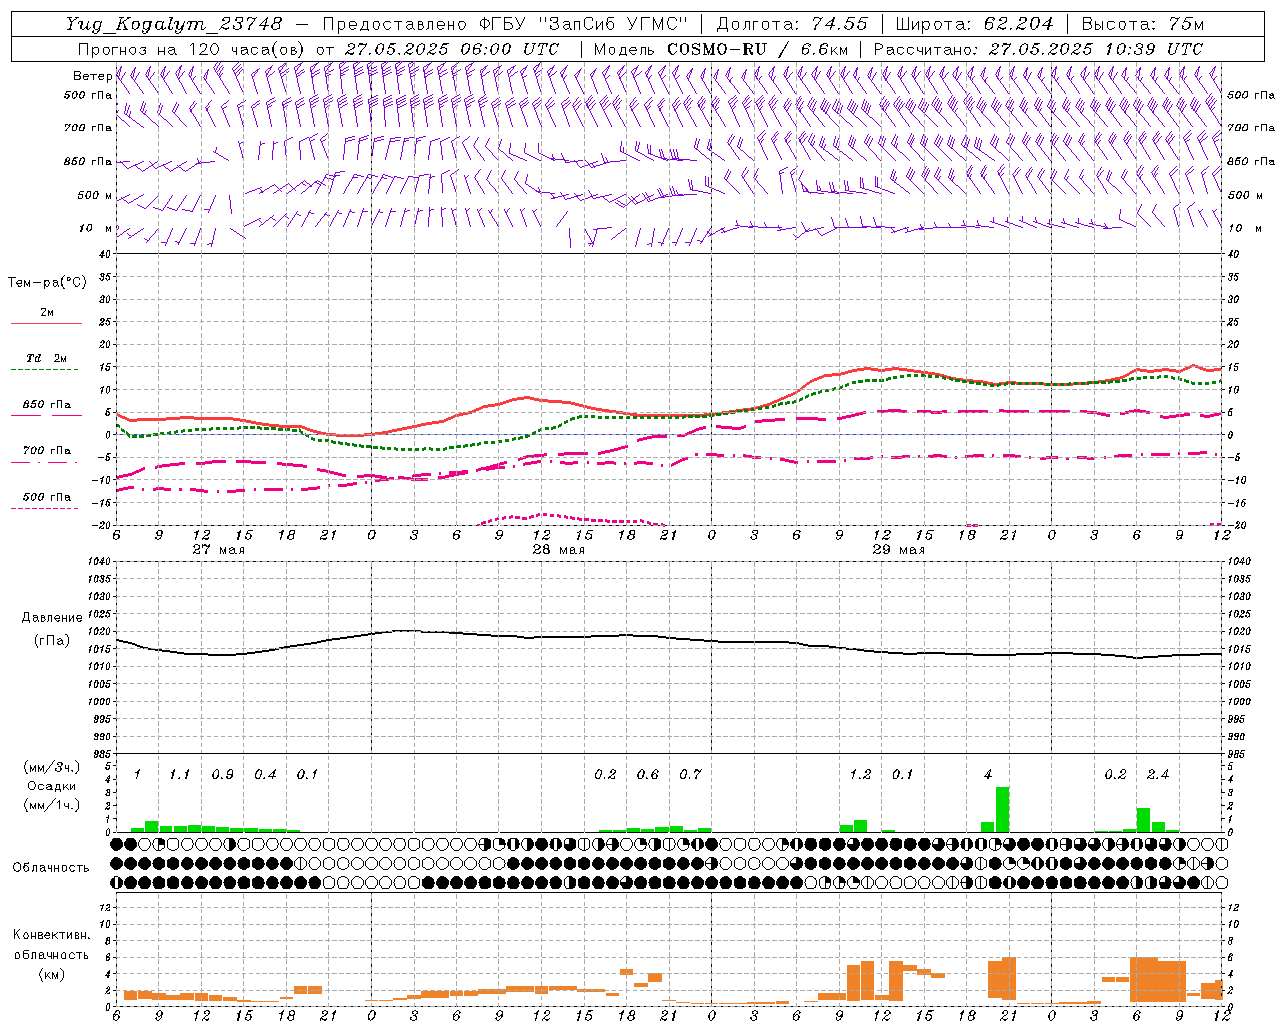Viewport: 1280px width, 1024px height.
Task: Click the 'Облачность' cloudiness label
Action: click(51, 868)
